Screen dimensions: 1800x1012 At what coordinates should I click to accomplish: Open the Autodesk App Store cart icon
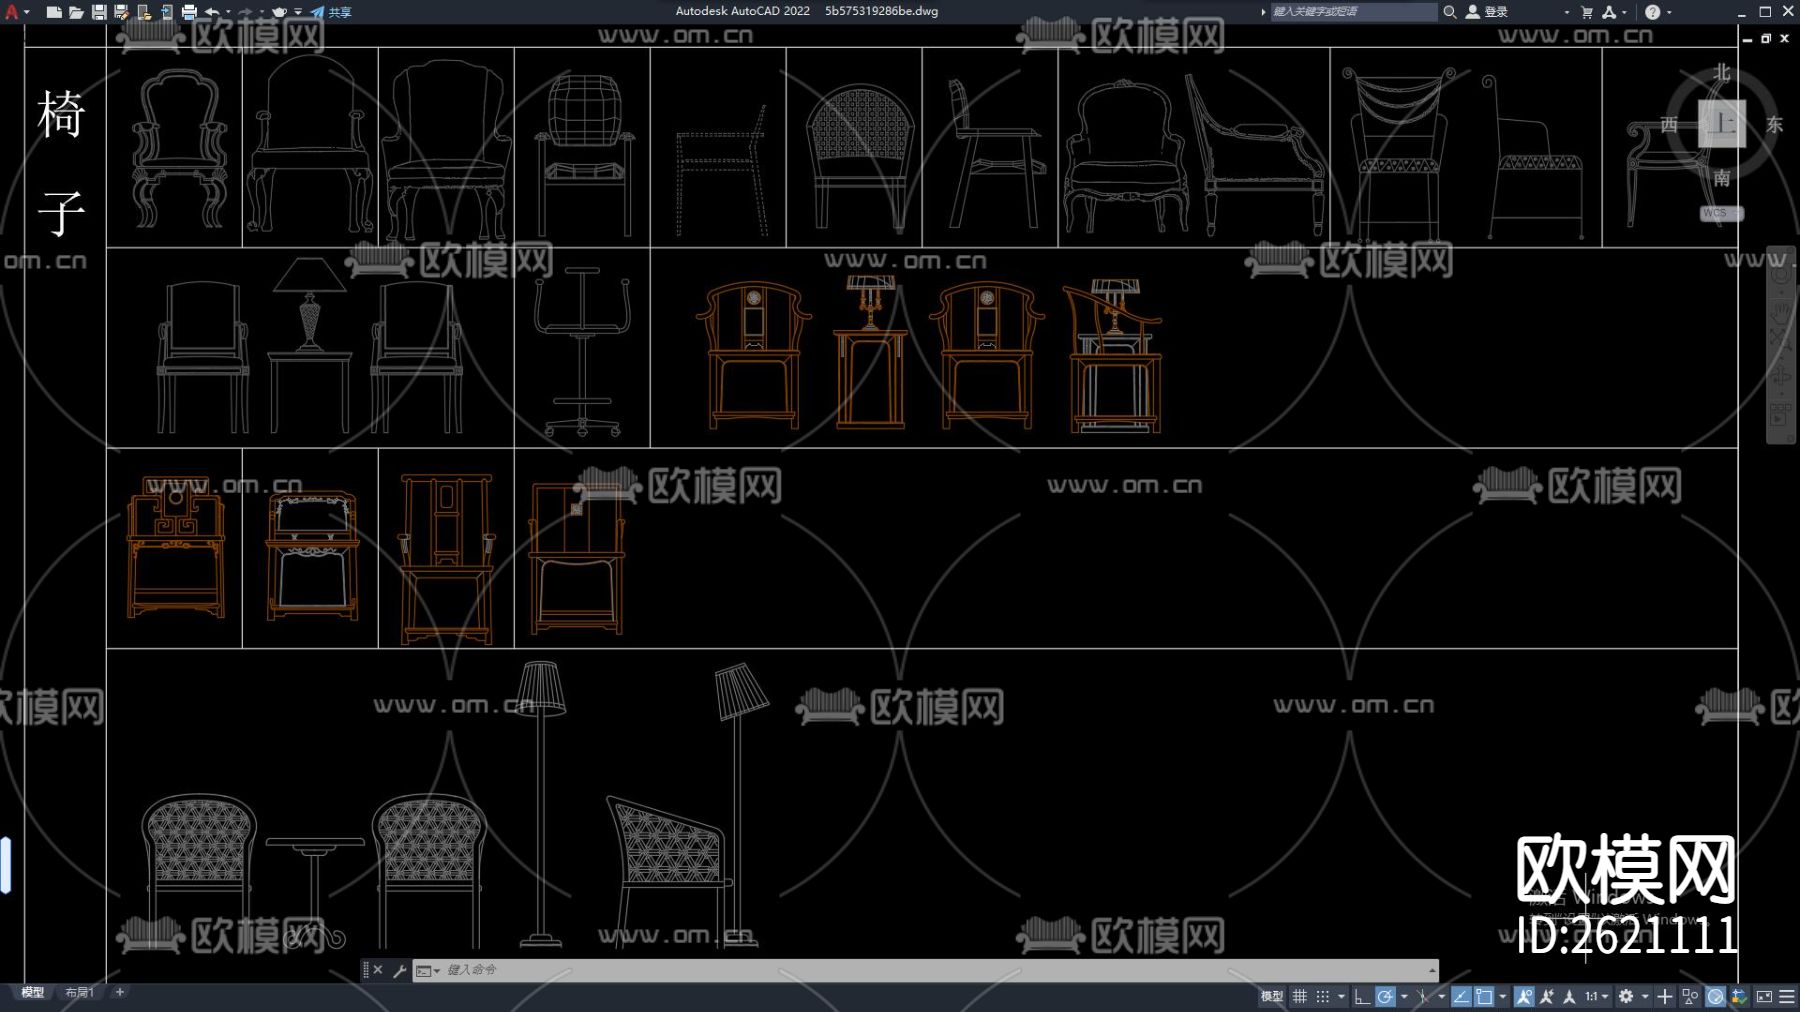[x=1587, y=12]
